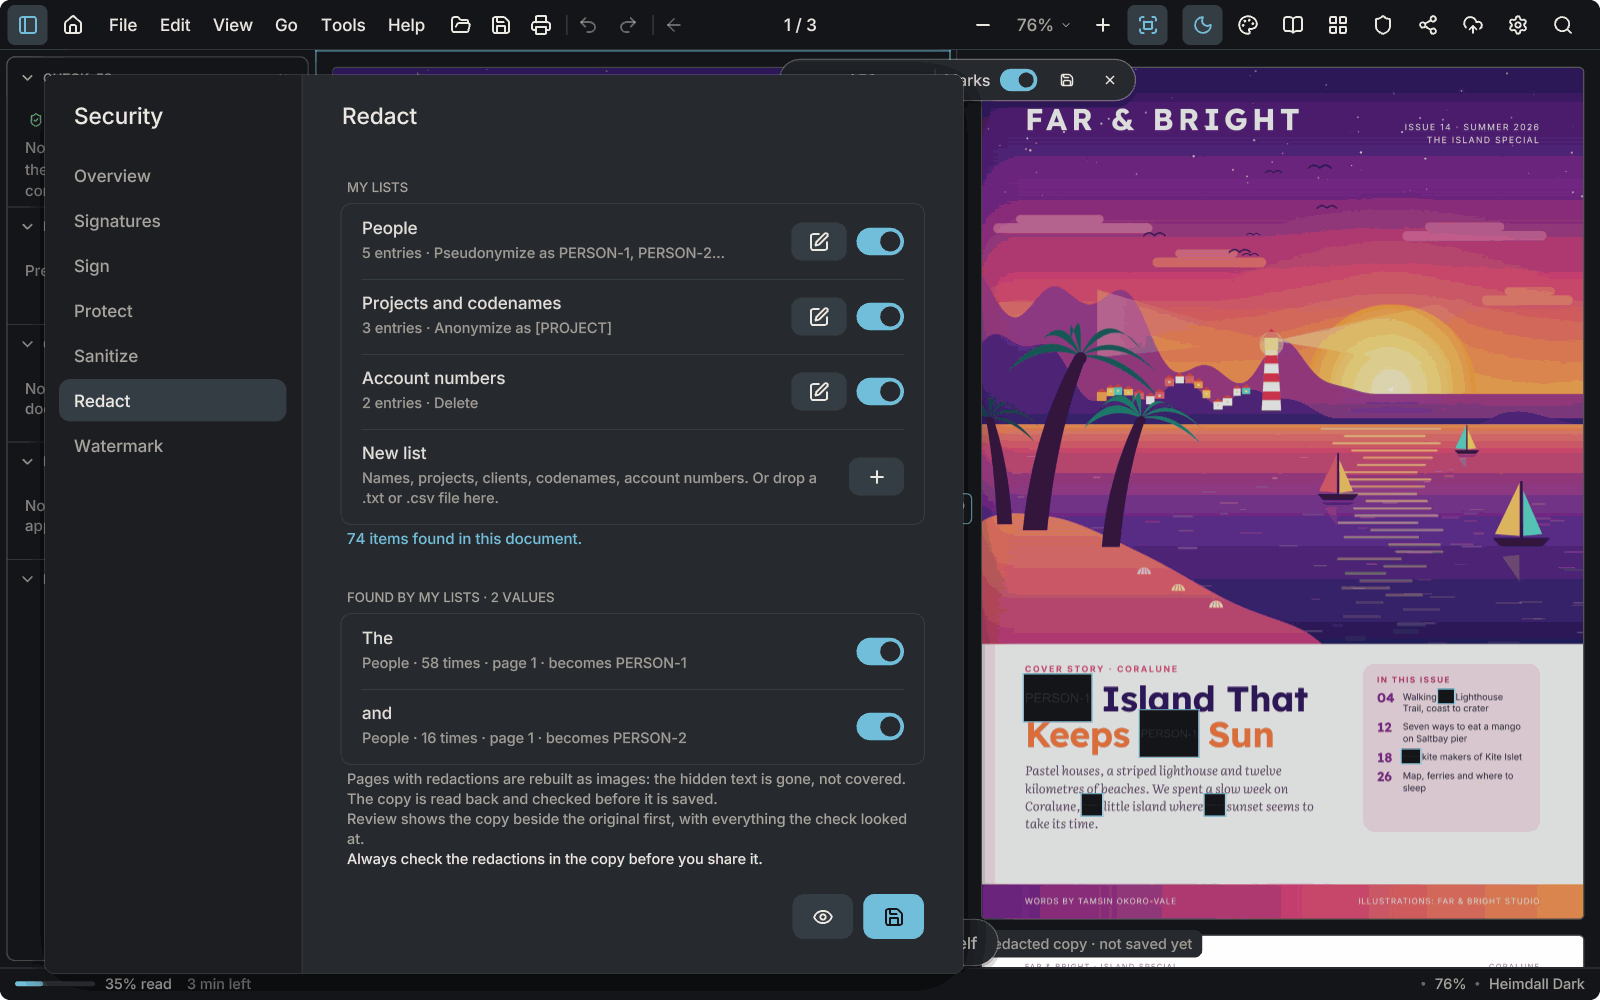Disable the Projects and codenames toggle
Image resolution: width=1600 pixels, height=1000 pixels.
point(880,316)
